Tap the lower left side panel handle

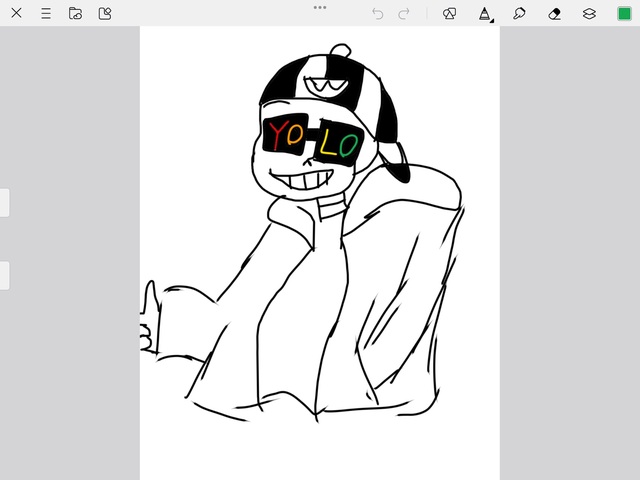click(x=4, y=275)
